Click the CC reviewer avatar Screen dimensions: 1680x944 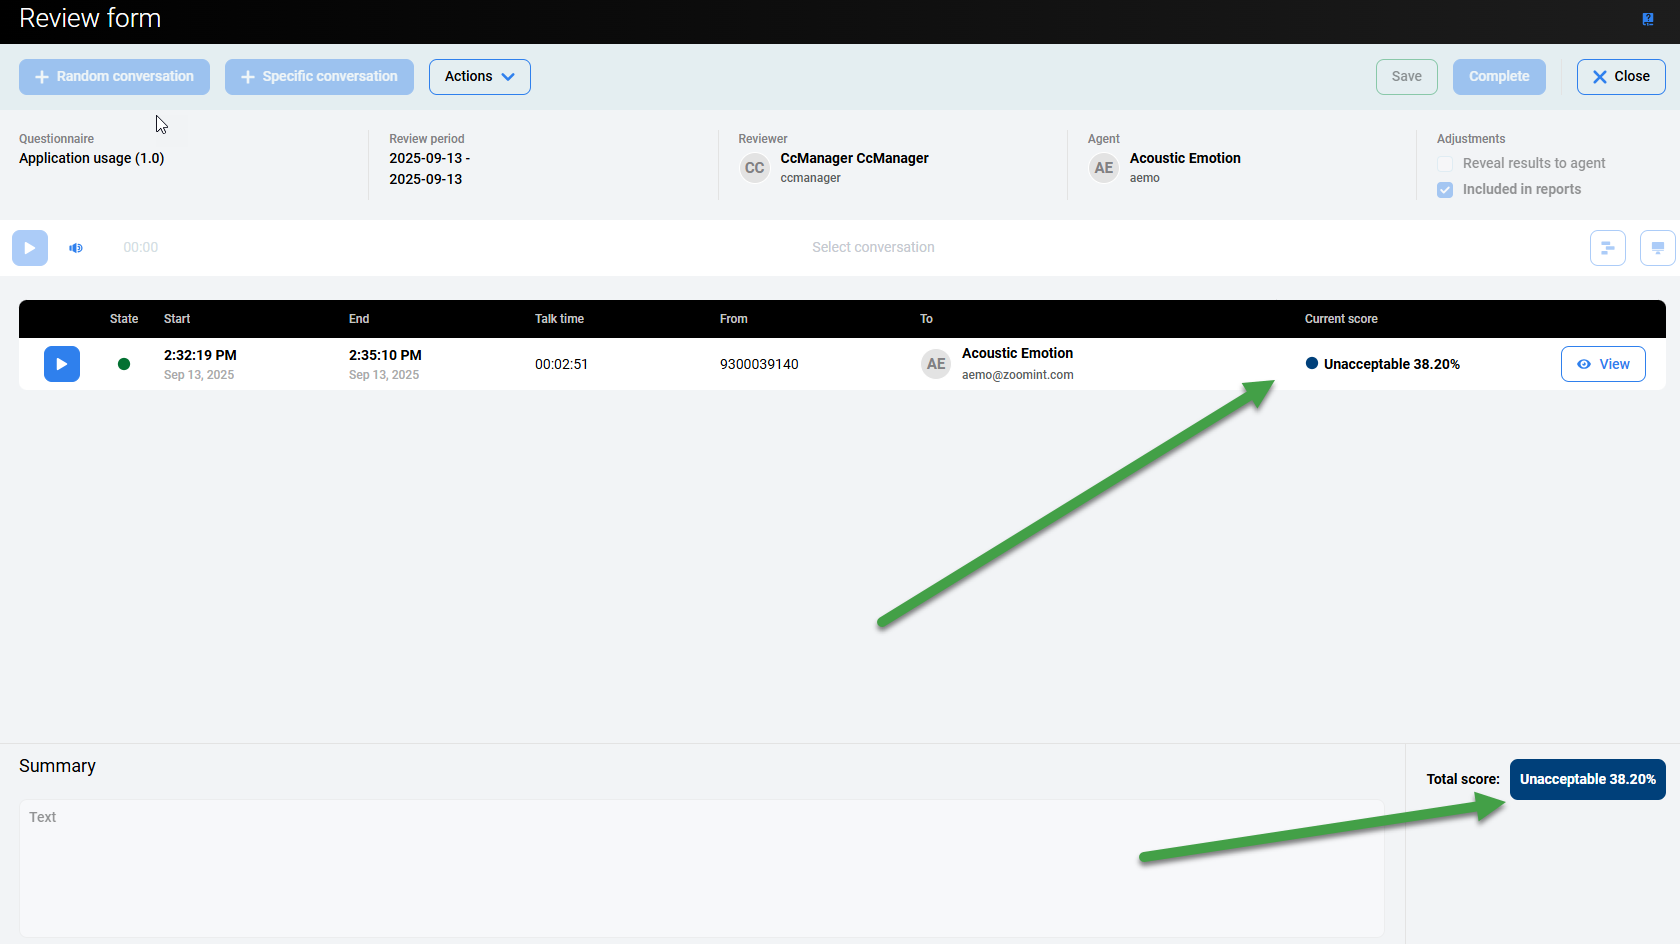coord(754,168)
